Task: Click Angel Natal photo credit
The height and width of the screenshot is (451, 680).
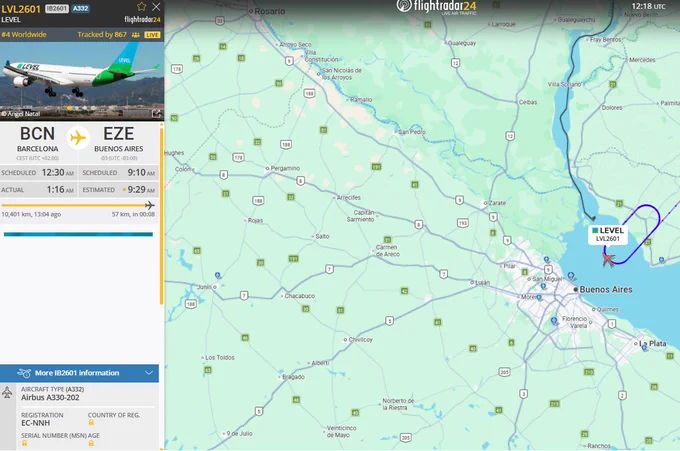Action: click(x=20, y=114)
